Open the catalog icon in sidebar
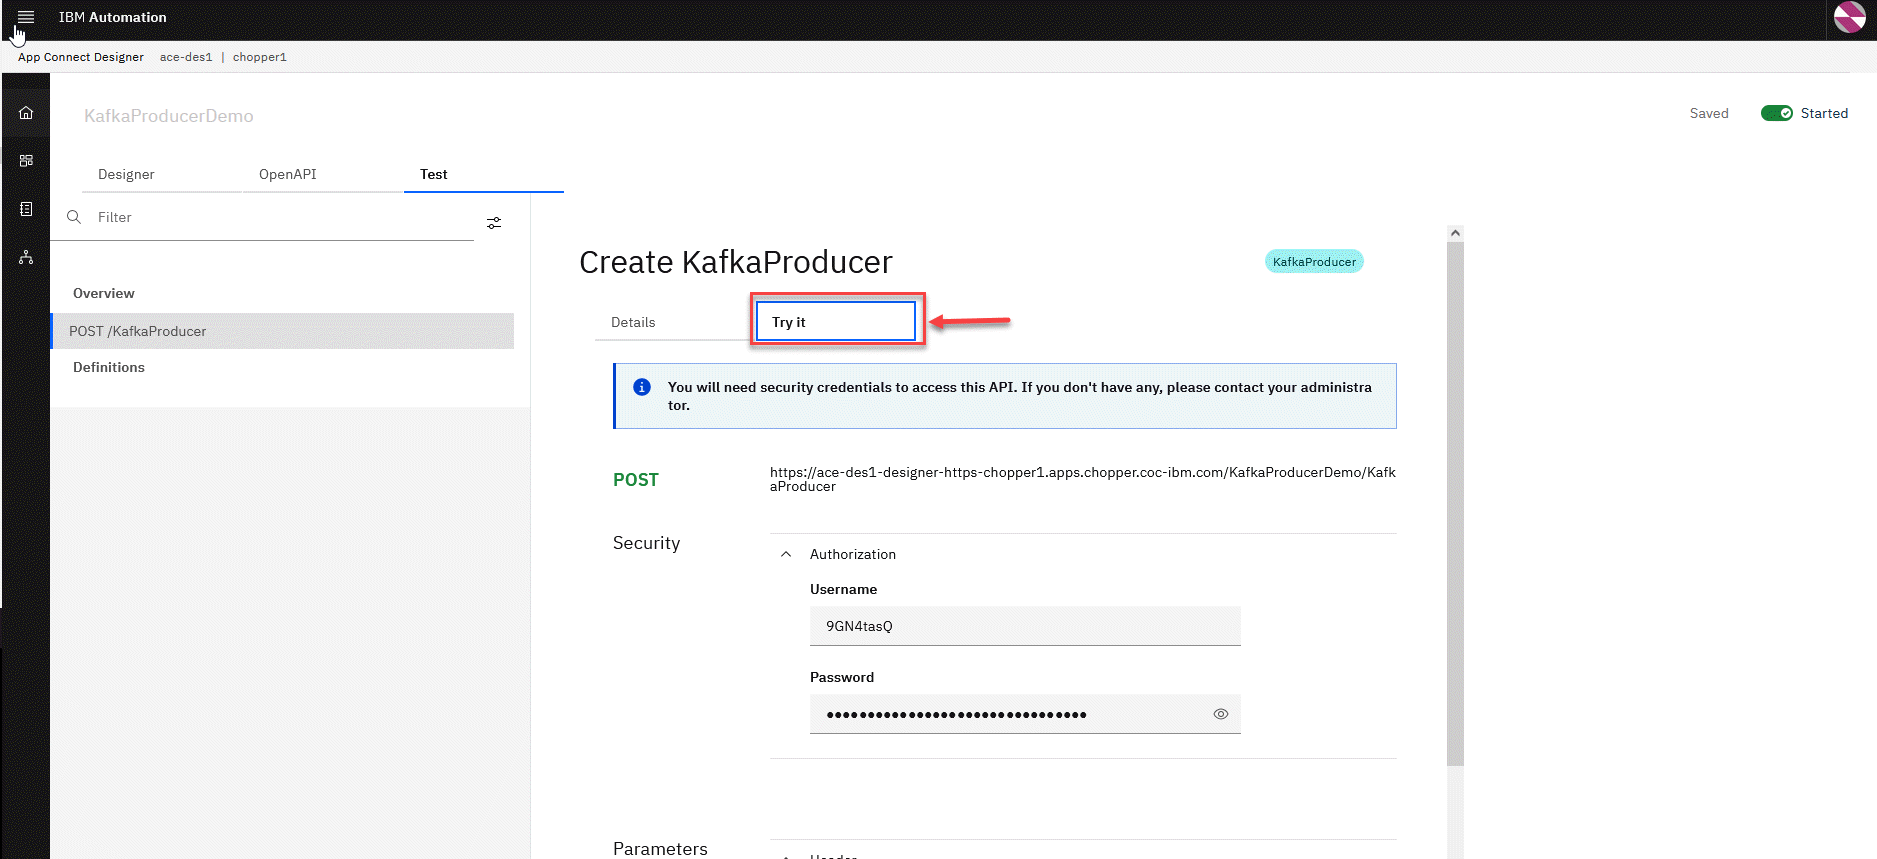 pyautogui.click(x=26, y=161)
